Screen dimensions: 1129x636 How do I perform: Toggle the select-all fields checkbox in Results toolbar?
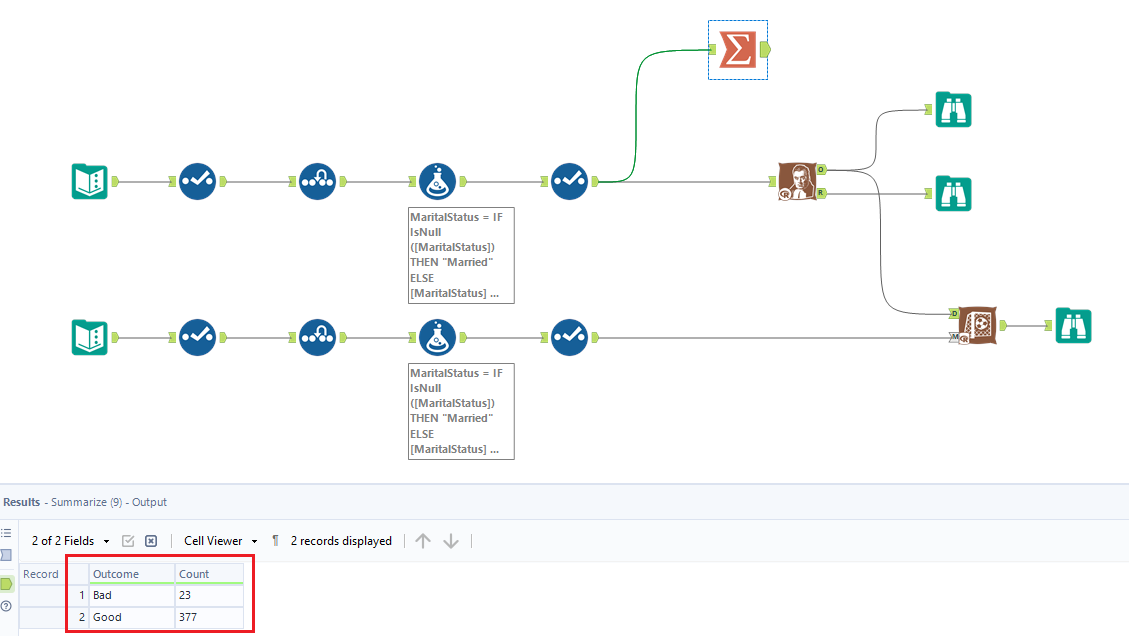click(129, 540)
